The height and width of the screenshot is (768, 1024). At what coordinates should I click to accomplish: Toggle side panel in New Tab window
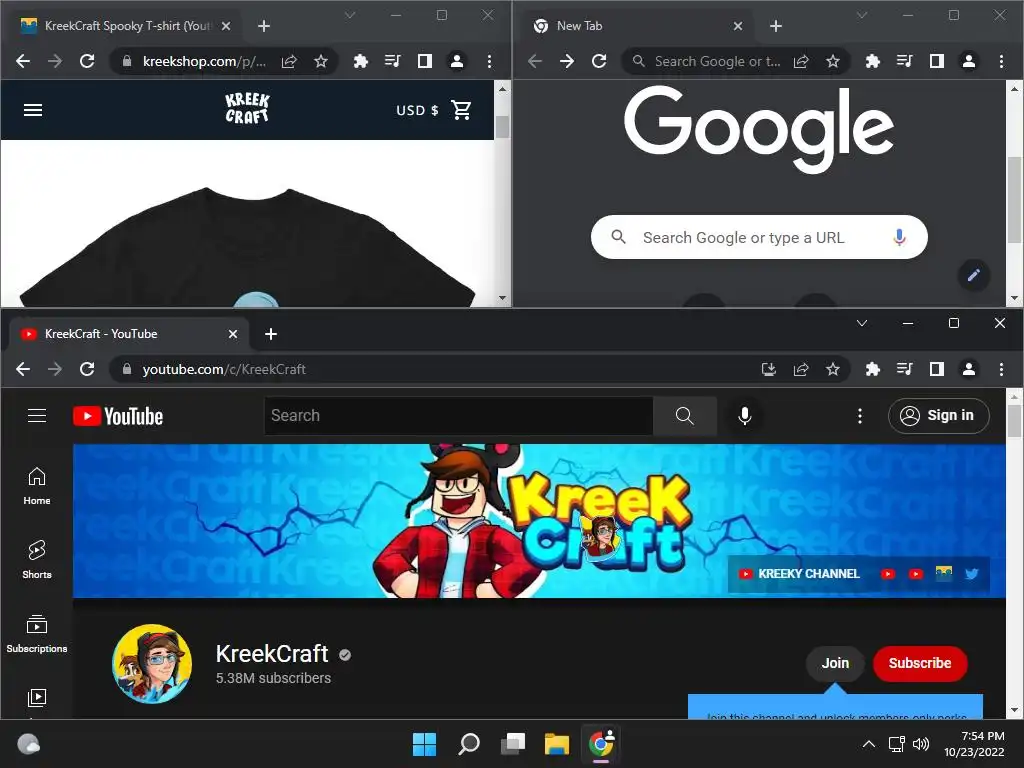(x=936, y=61)
